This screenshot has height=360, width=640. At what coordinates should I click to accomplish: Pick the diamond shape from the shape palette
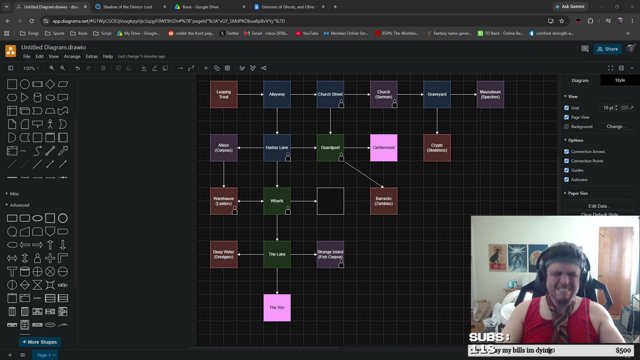50,84
